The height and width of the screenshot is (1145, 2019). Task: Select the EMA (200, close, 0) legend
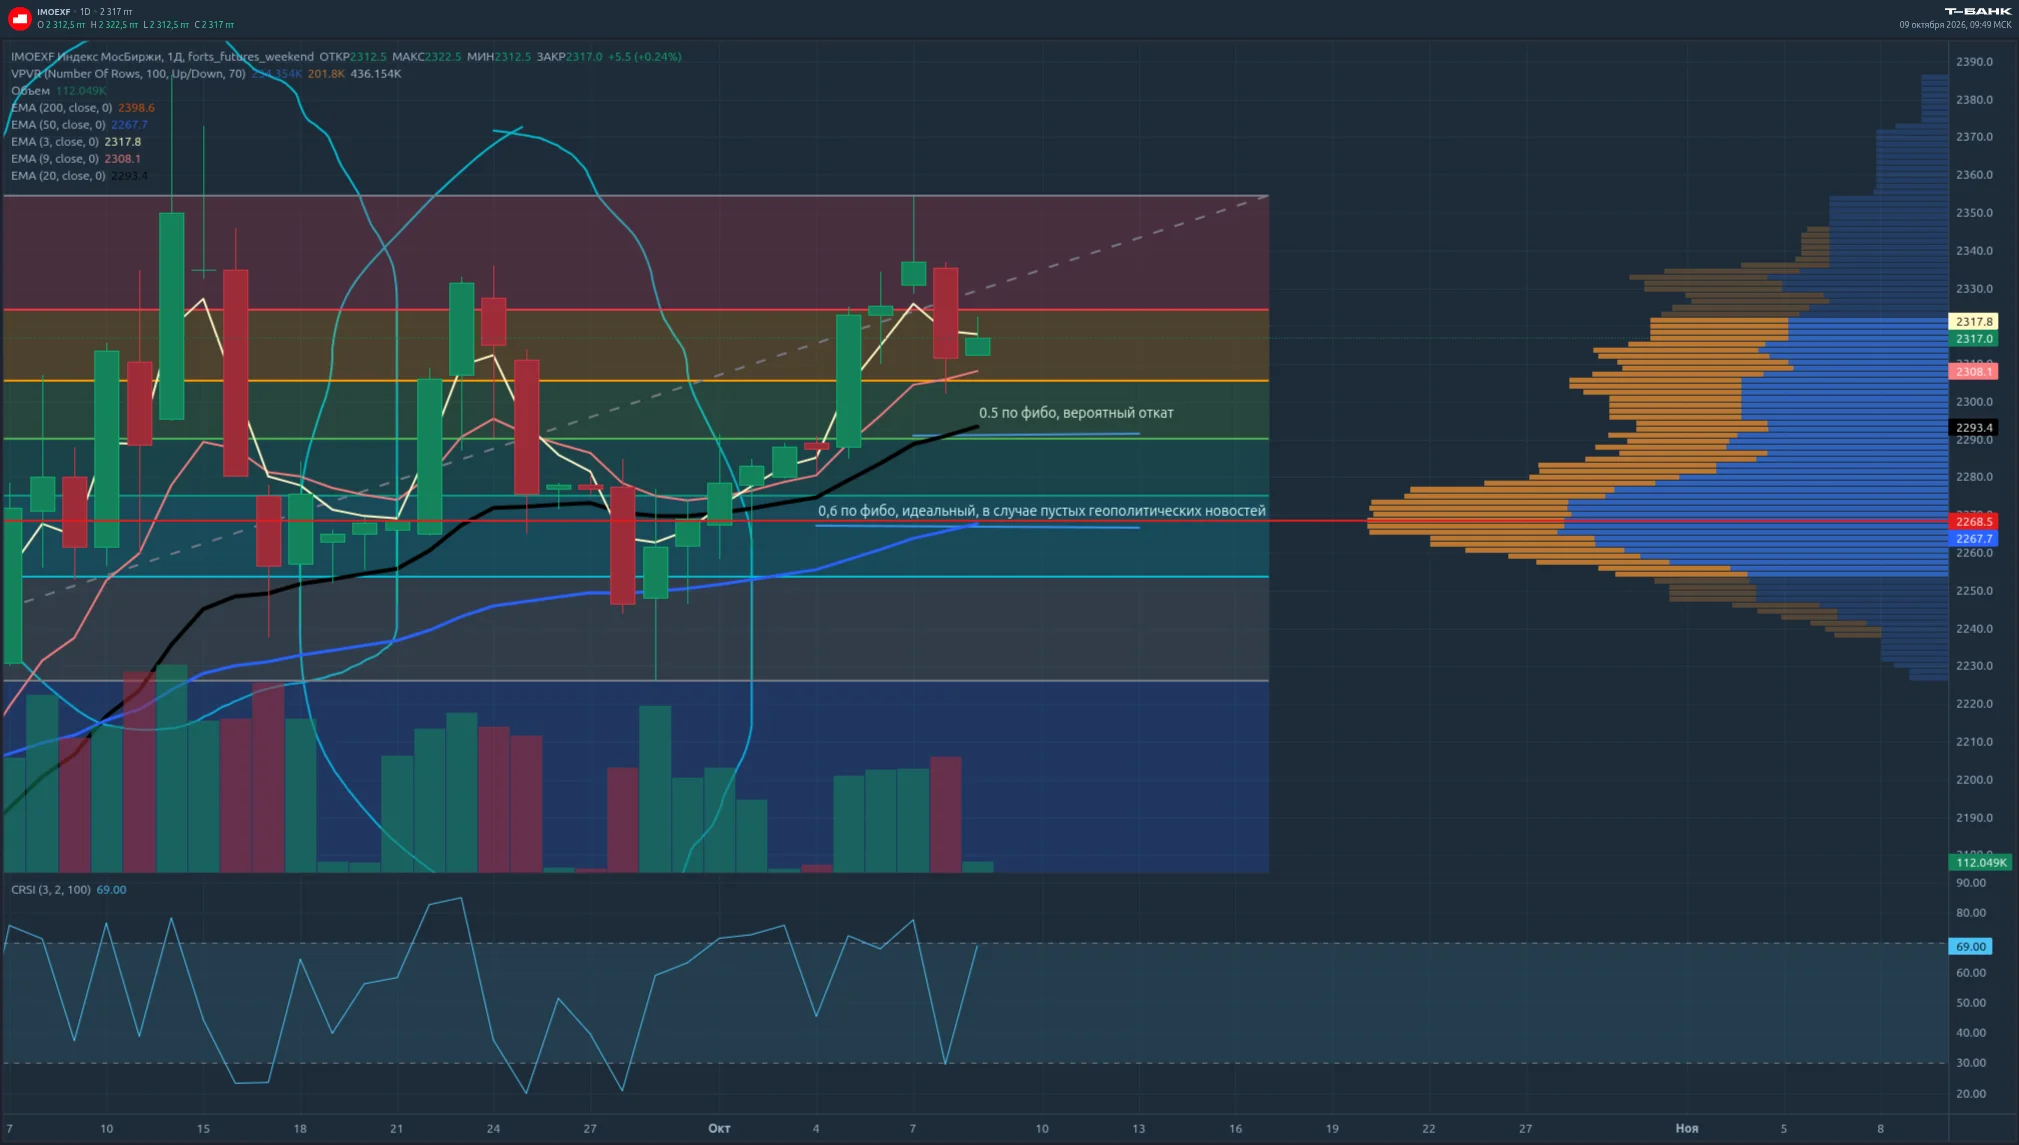tap(82, 108)
